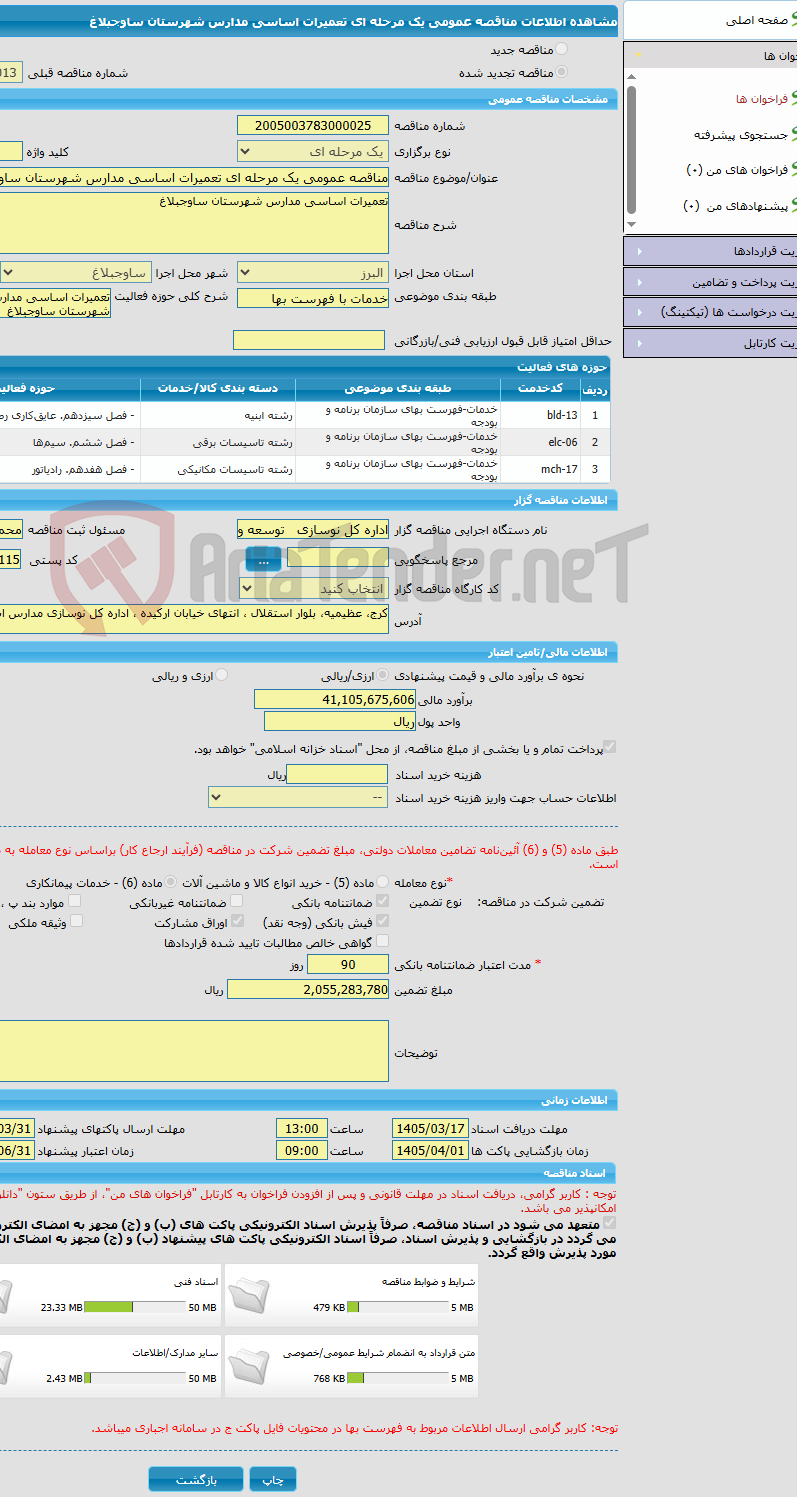Toggle گواهی خالص مطالبات تایید شده checkbox
Viewport: 797px width, 1497px height.
click(x=382, y=941)
